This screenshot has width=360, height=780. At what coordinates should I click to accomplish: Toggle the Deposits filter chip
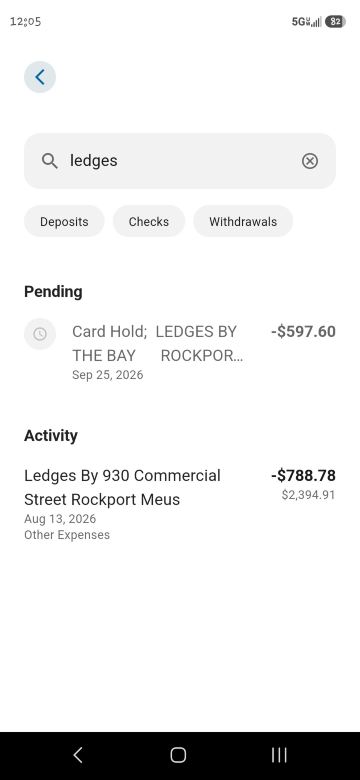64,221
